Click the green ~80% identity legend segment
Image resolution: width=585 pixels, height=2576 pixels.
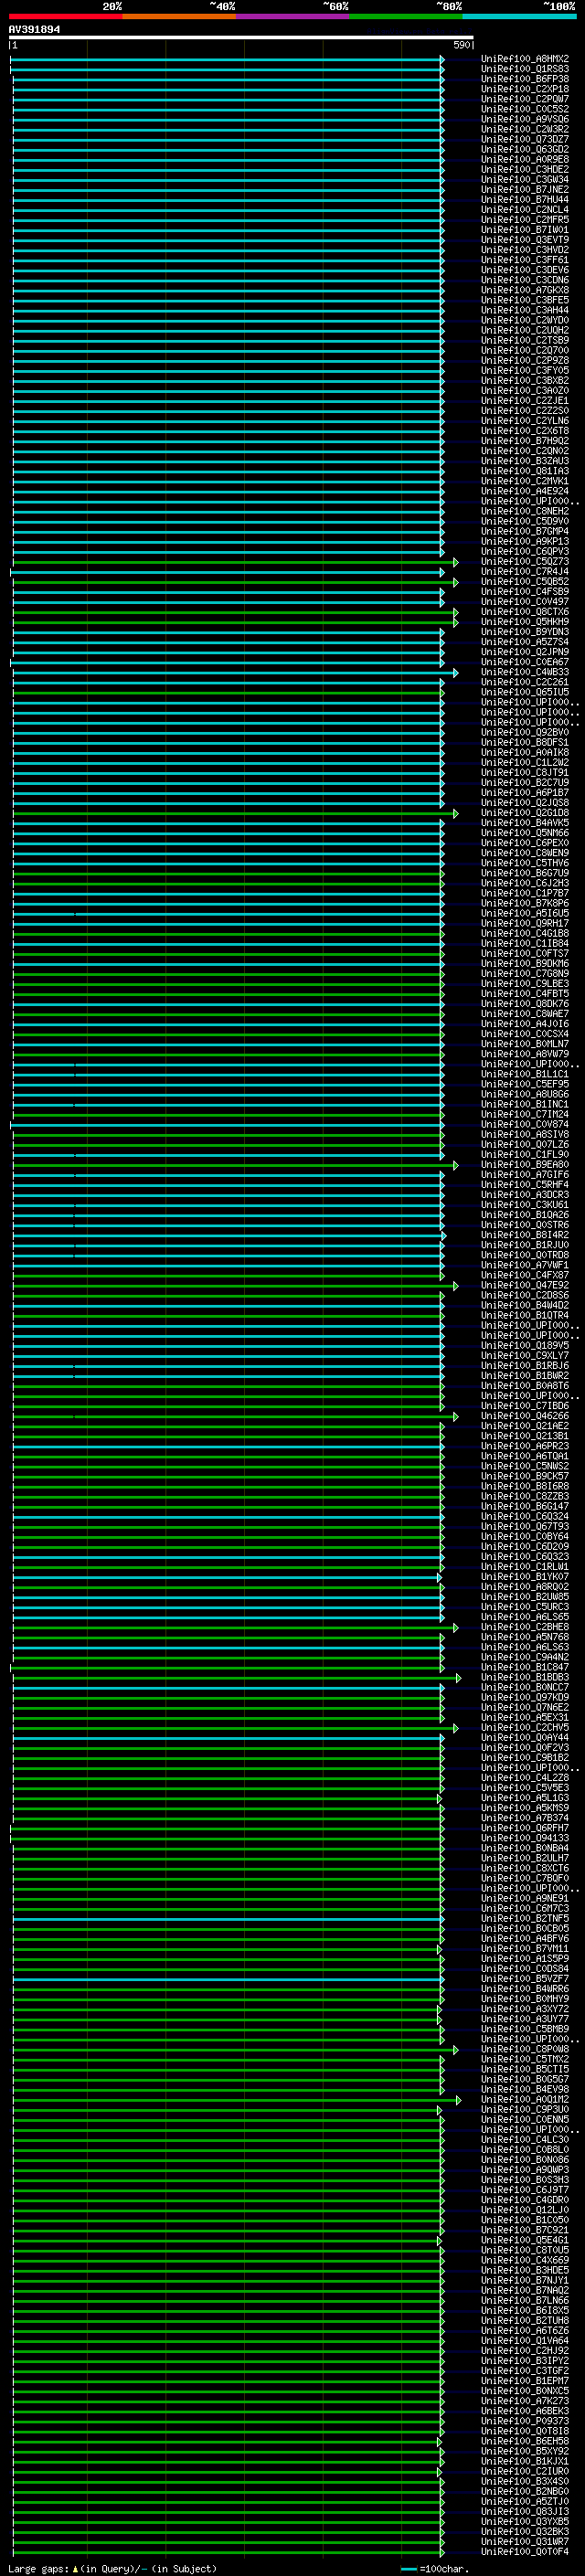[x=405, y=16]
